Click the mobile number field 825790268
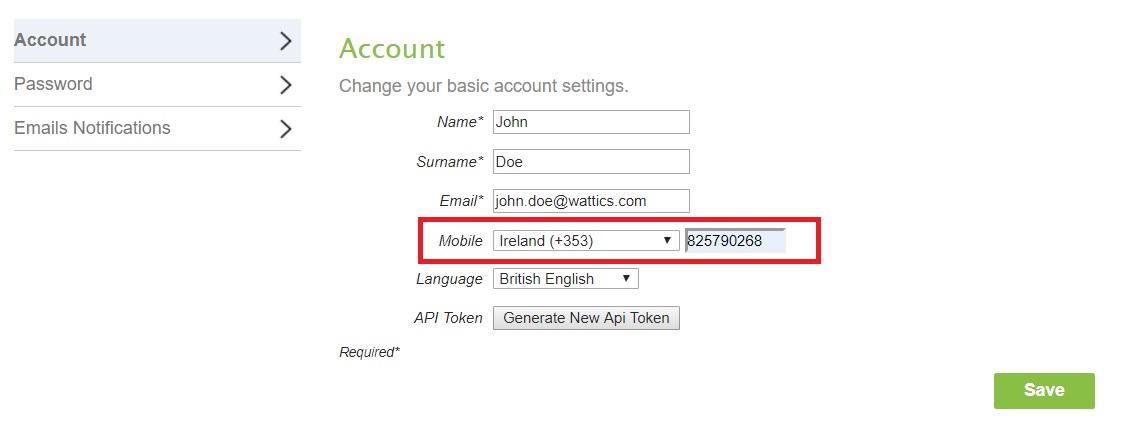Viewport: 1148px width, 421px height. point(735,241)
